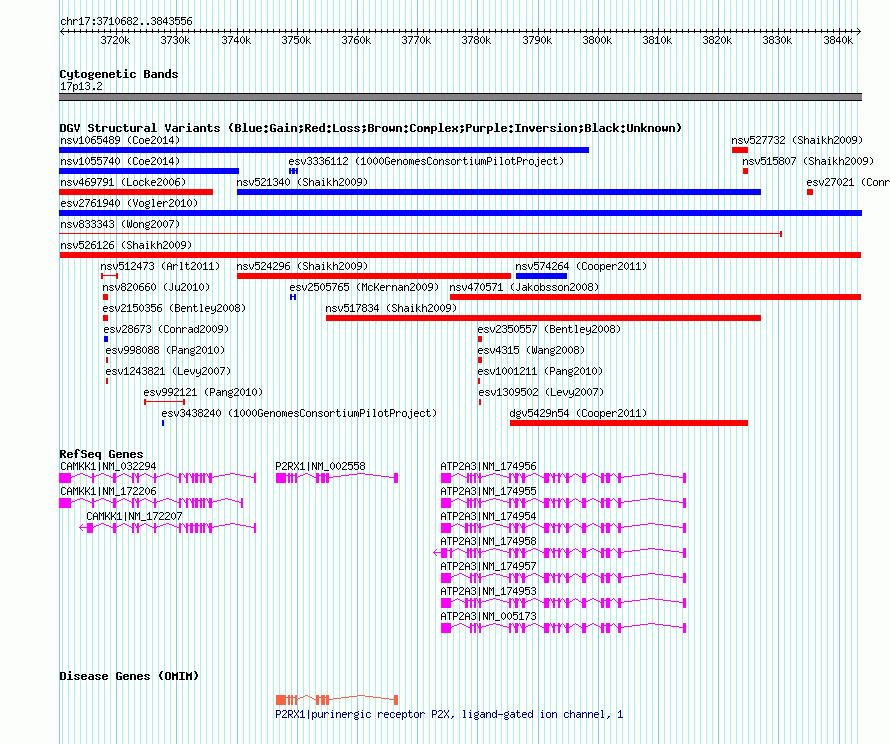890x744 pixels.
Task: Click CAMKK1|NM_172206 gene label
Action: tap(108, 491)
